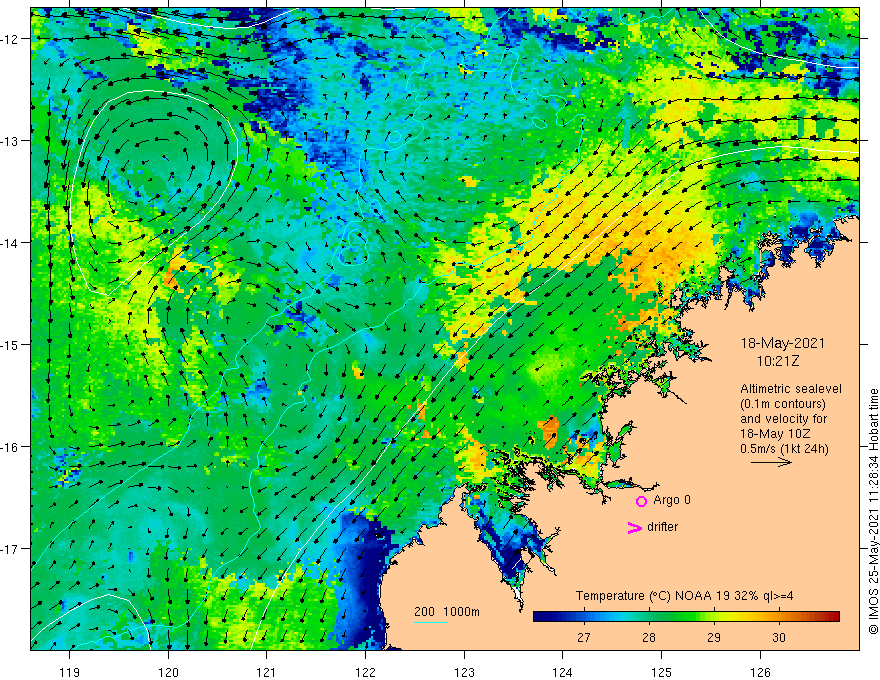Click the '28' color bar tick label
880x680 pixels.
[649, 637]
